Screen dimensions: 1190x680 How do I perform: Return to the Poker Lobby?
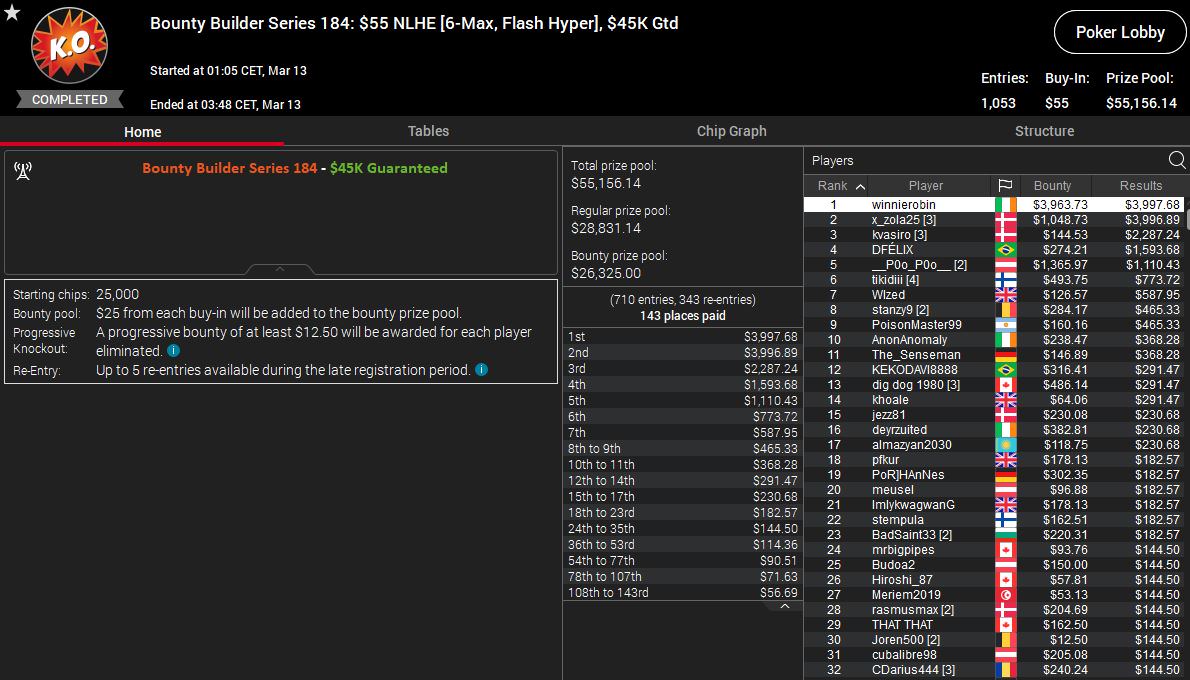(x=1119, y=33)
